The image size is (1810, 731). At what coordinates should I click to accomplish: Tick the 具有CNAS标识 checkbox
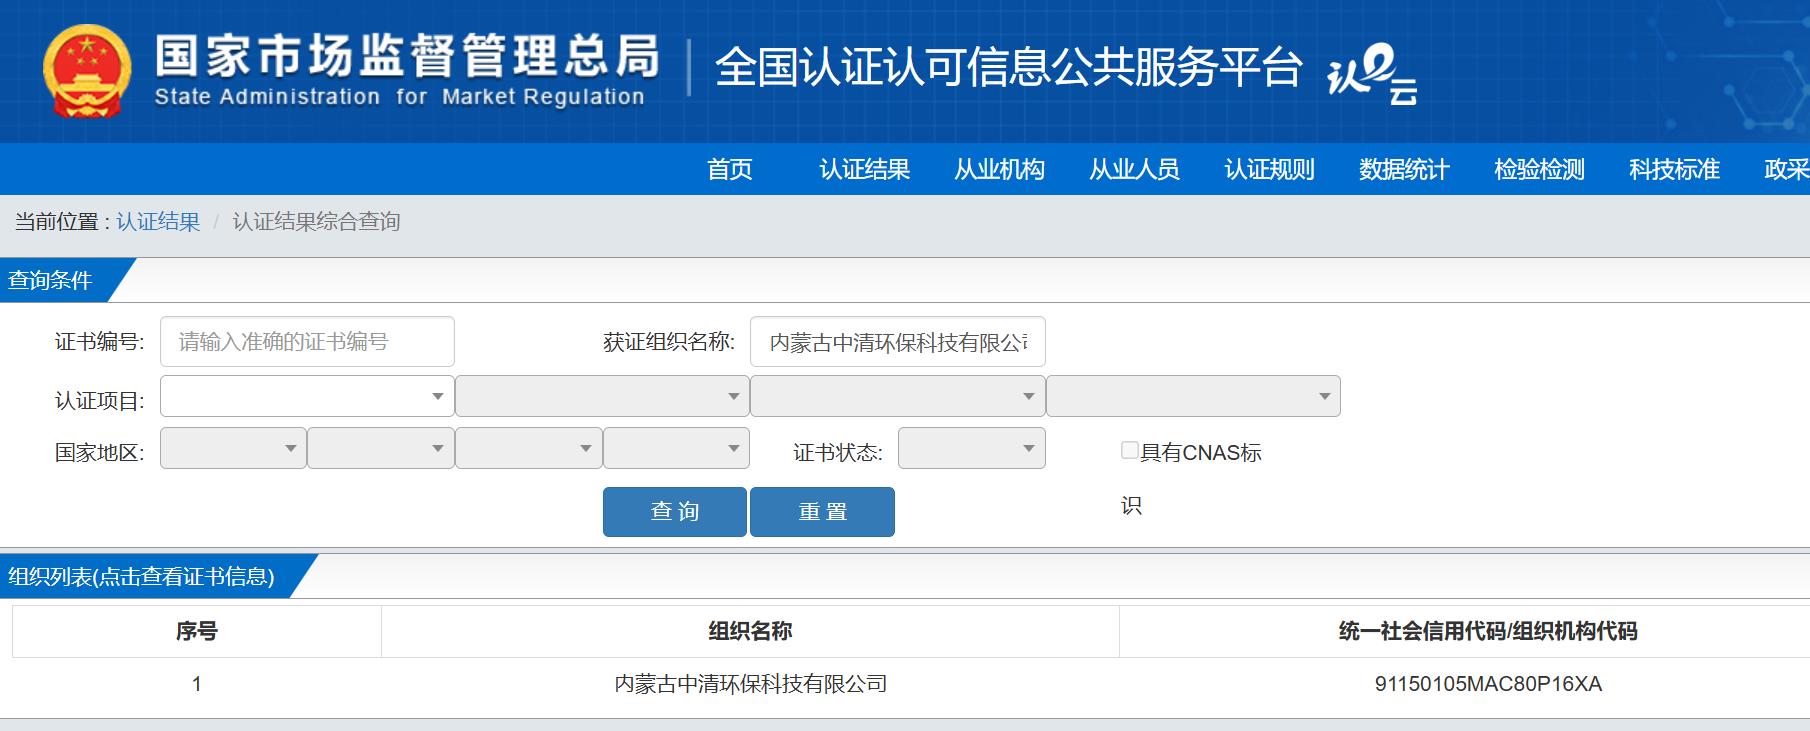tap(1130, 450)
